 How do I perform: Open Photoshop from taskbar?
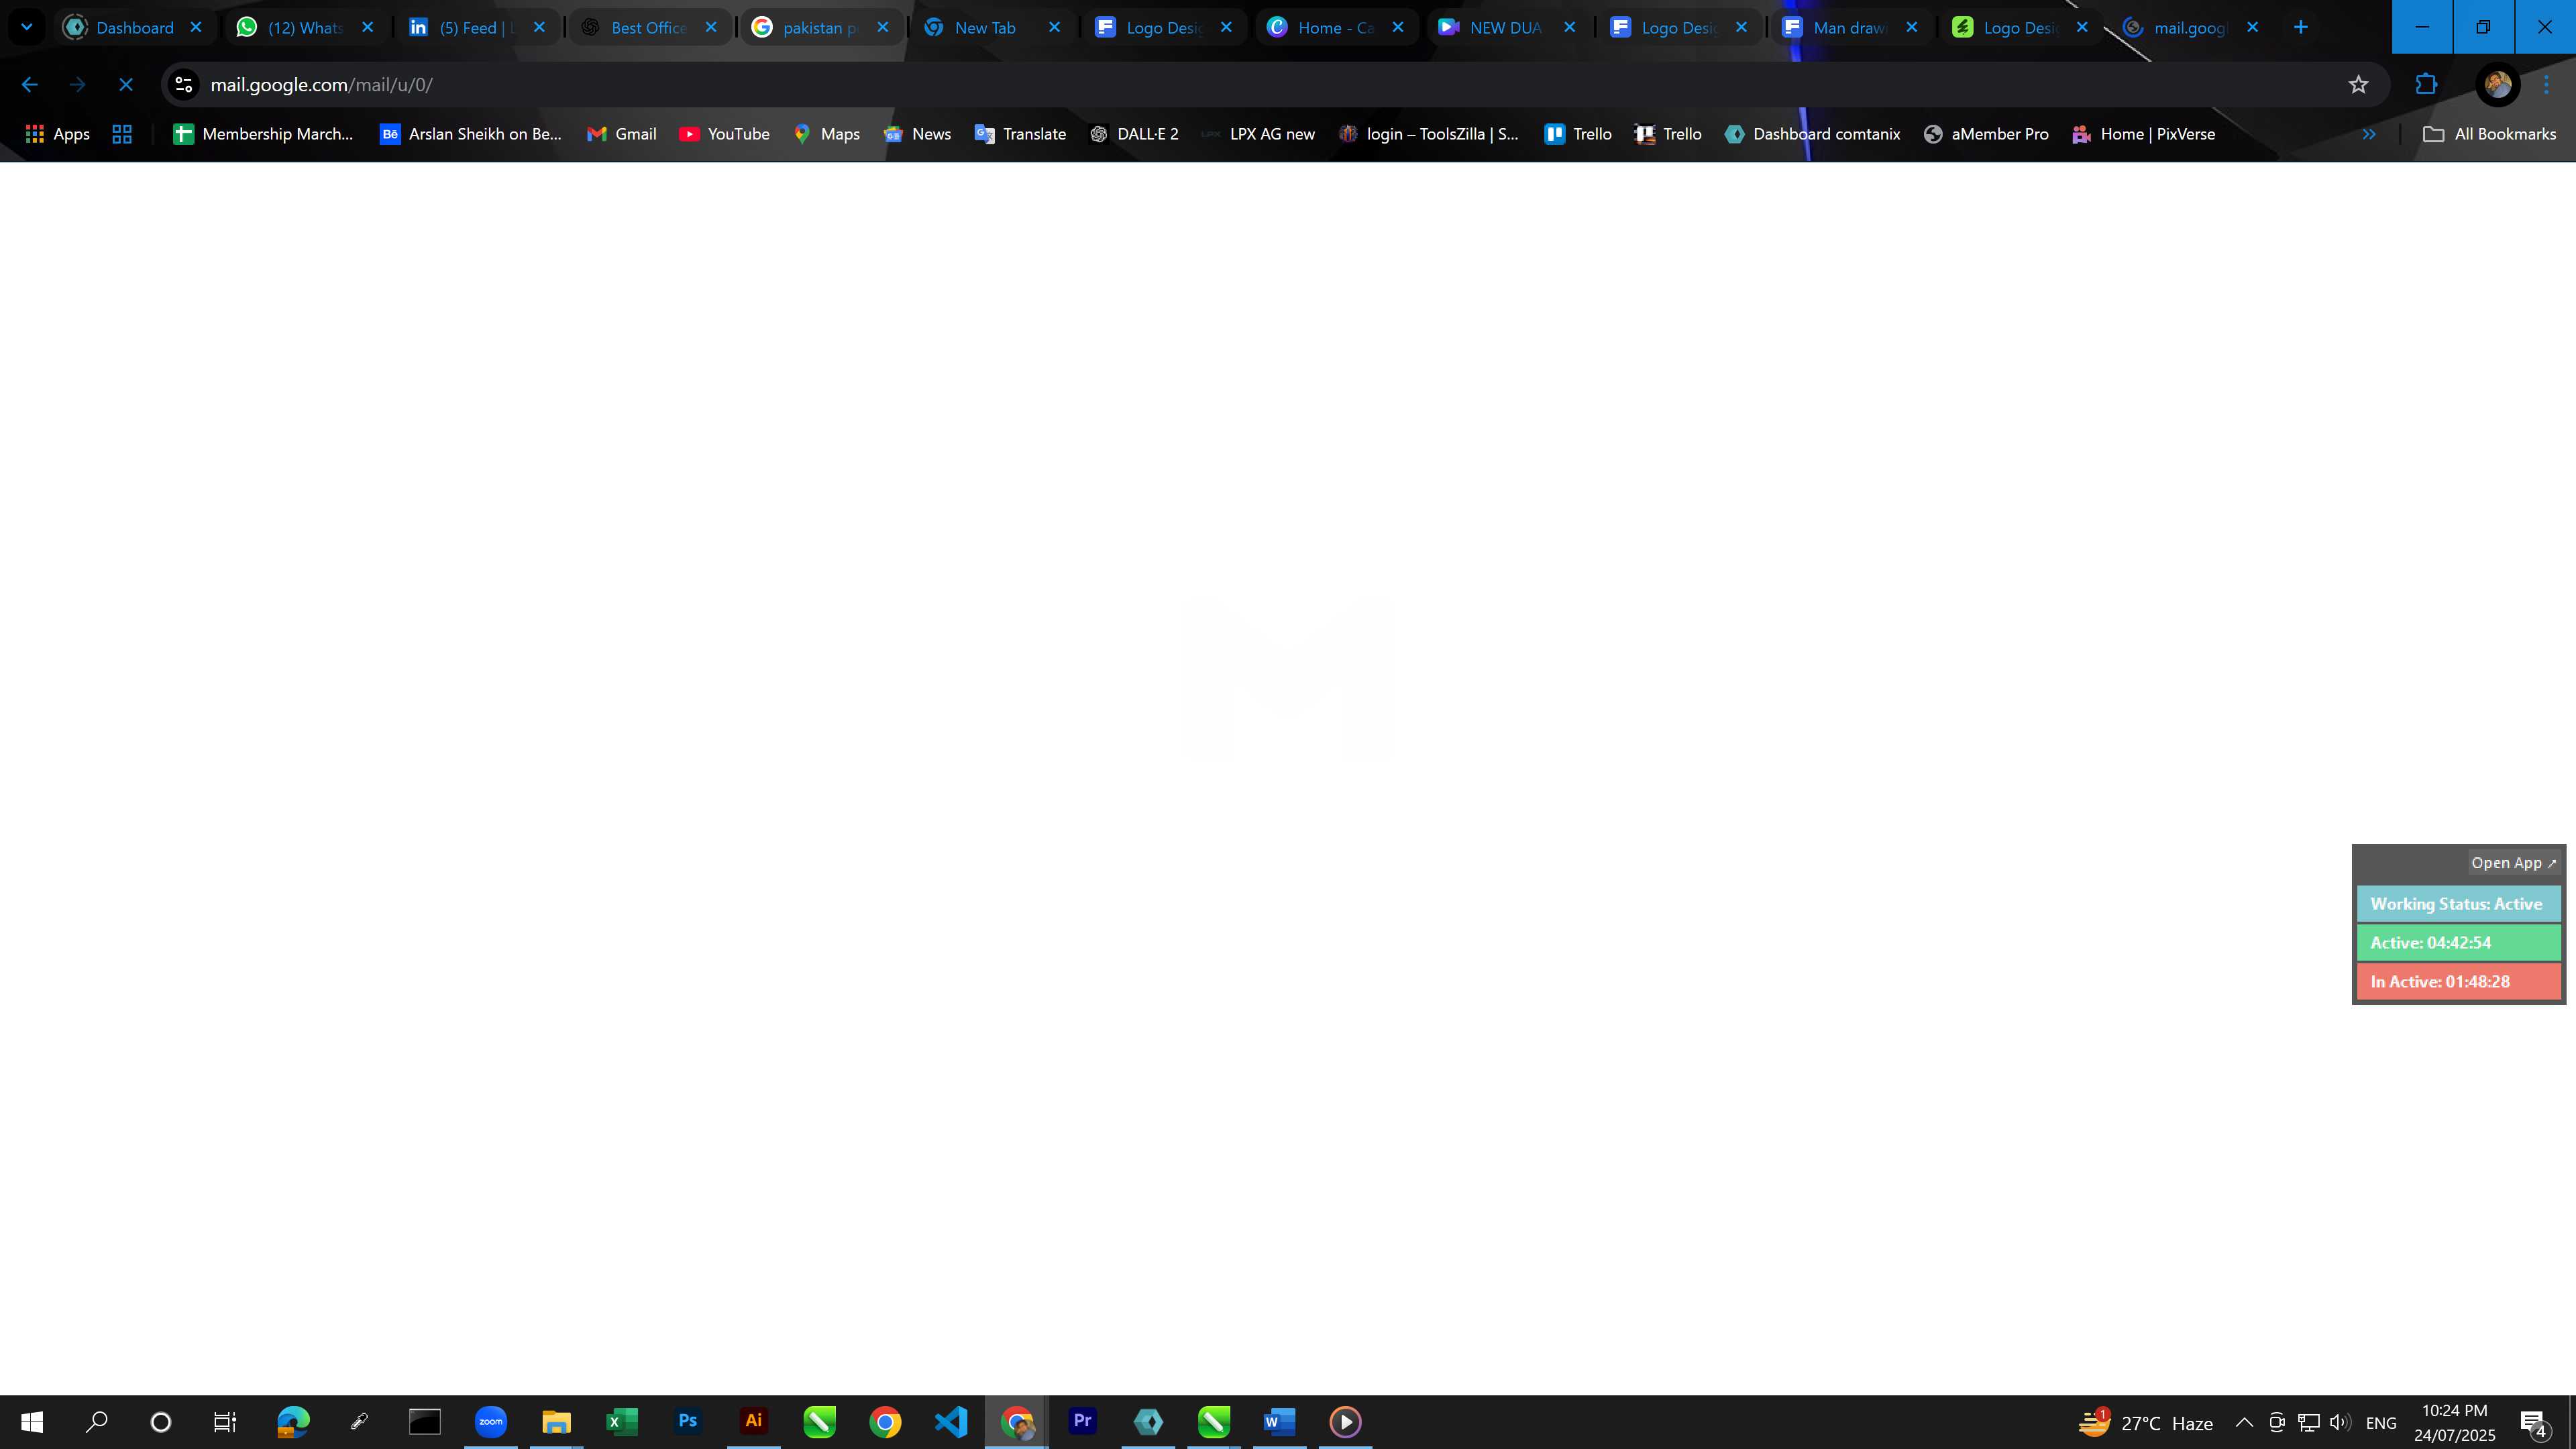pos(688,1422)
